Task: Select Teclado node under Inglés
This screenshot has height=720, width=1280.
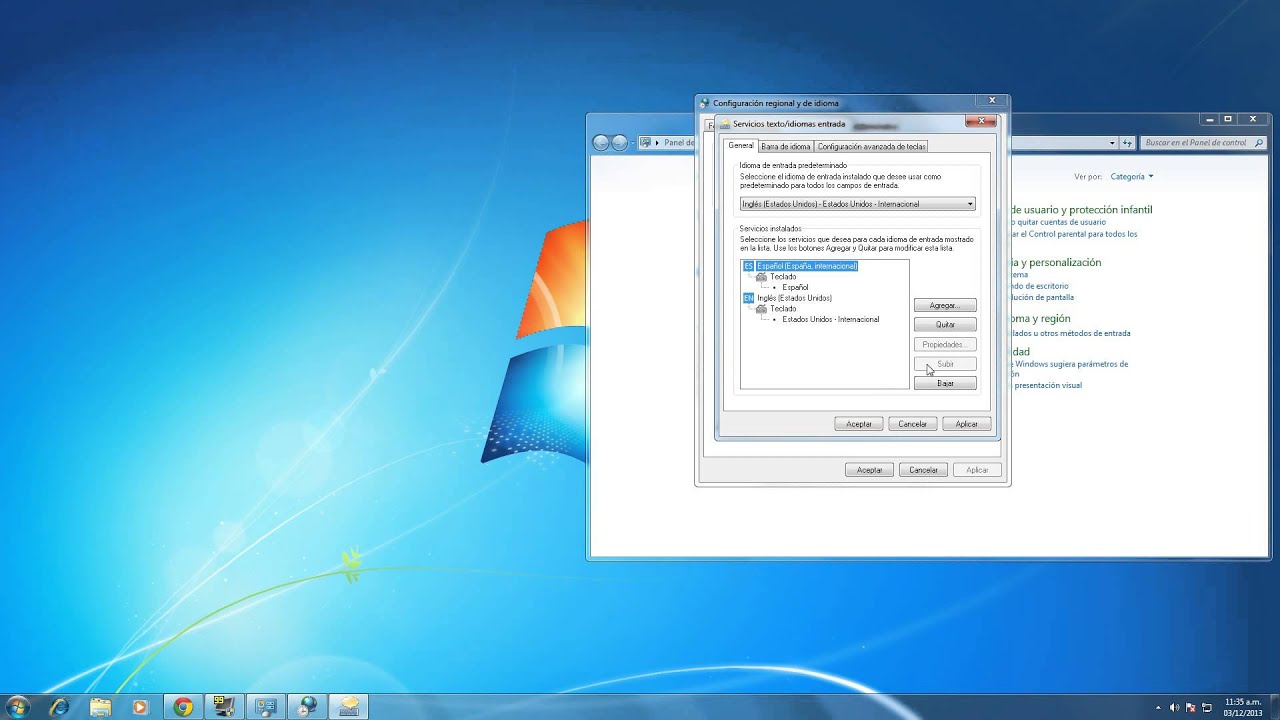Action: pos(783,308)
